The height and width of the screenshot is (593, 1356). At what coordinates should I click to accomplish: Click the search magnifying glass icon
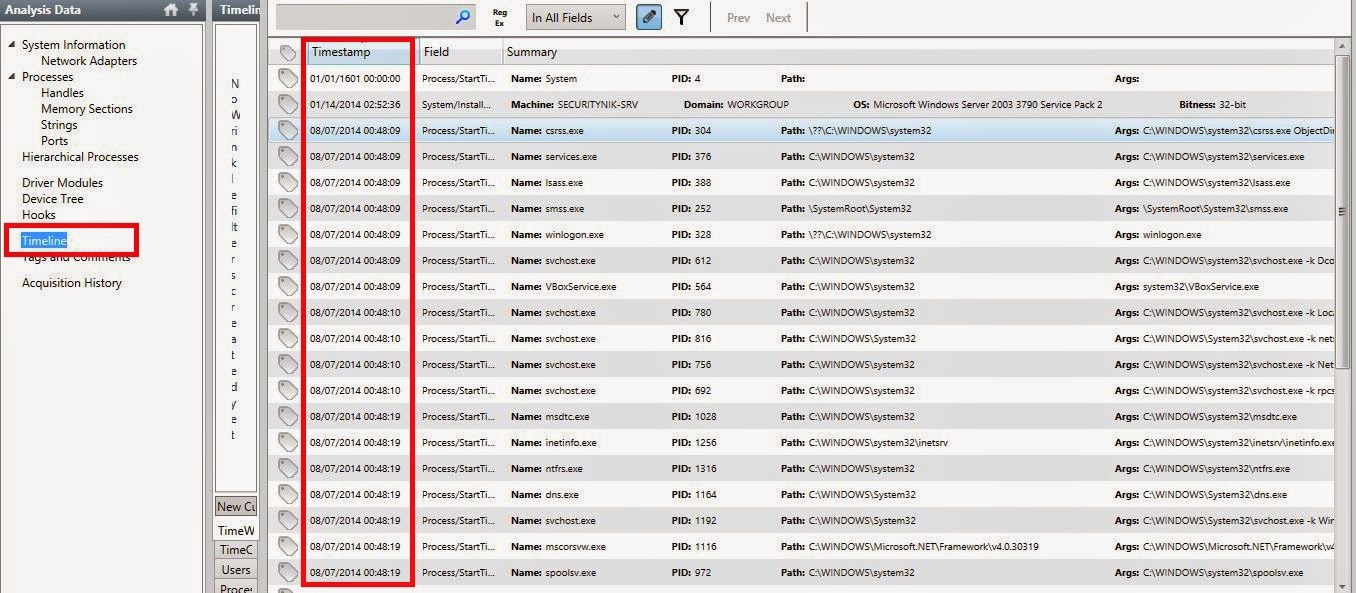point(461,17)
